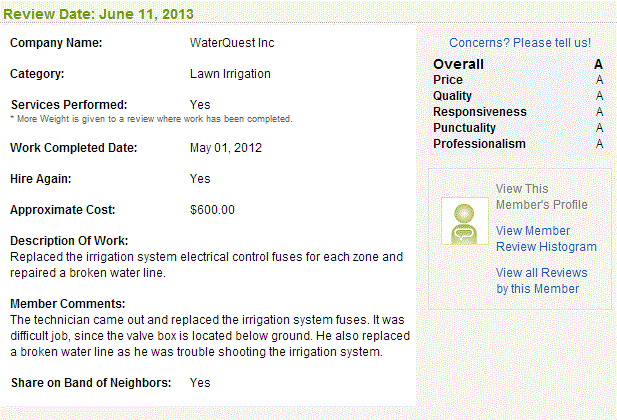The width and height of the screenshot is (617, 420).
Task: Click the May 01, 2012 completed date
Action: coord(226,148)
